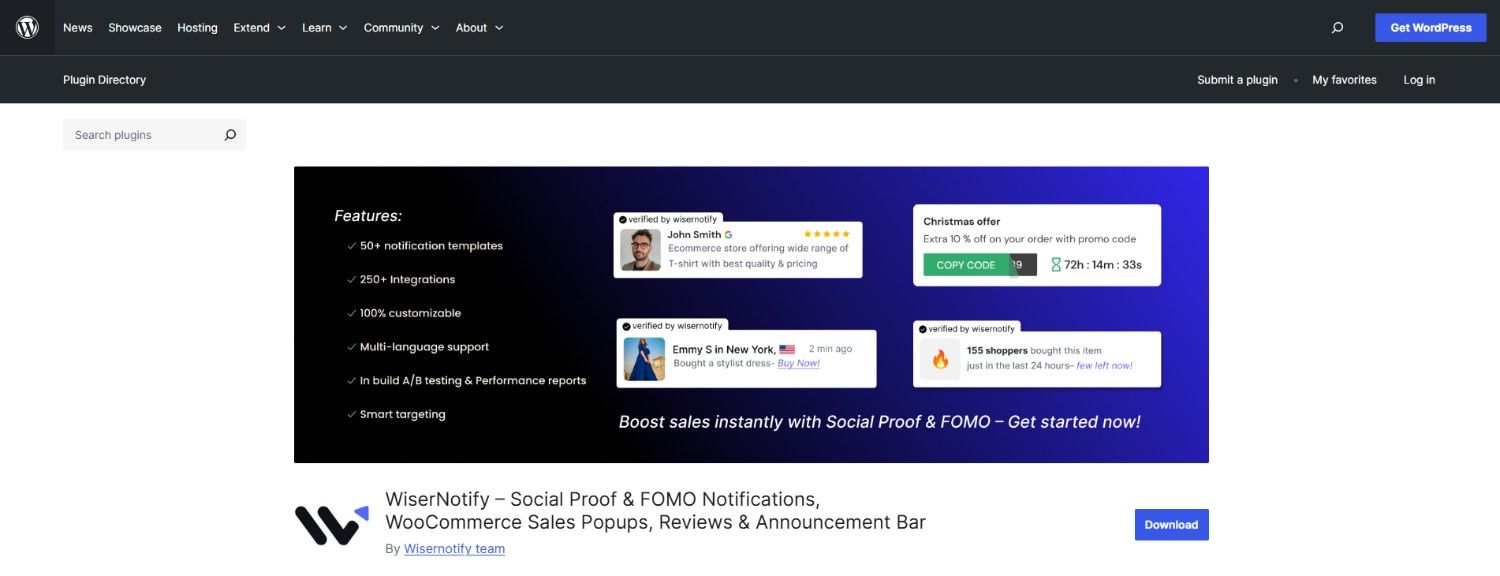
Task: Select the Hosting menu item
Action: pyautogui.click(x=197, y=28)
